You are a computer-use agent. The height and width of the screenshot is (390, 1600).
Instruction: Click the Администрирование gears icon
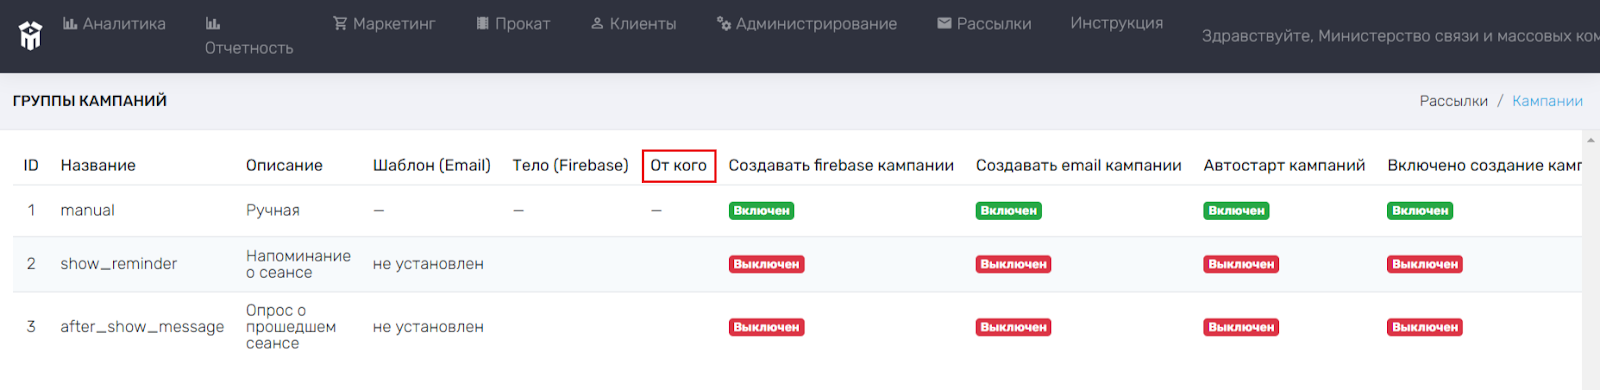pyautogui.click(x=724, y=23)
